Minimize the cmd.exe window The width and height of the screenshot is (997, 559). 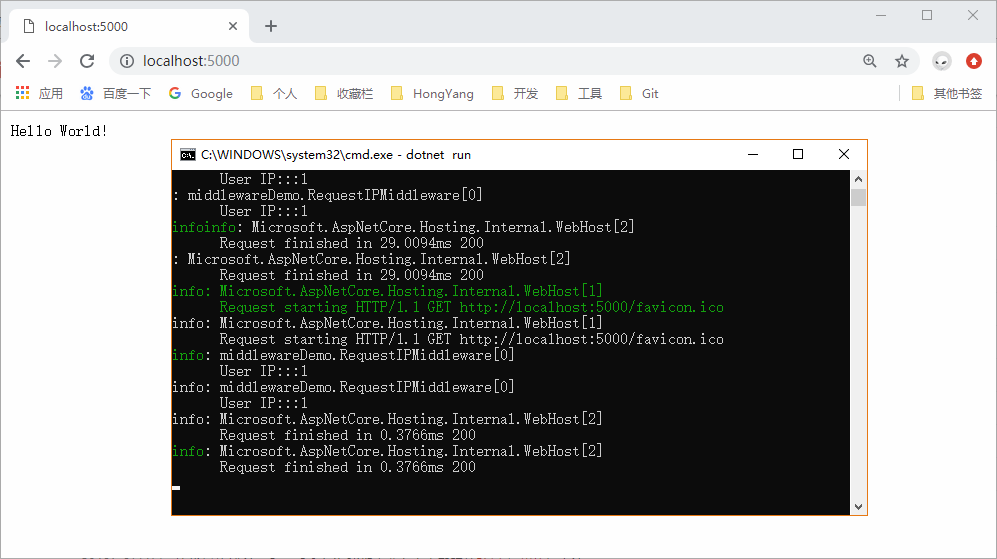[x=753, y=155]
